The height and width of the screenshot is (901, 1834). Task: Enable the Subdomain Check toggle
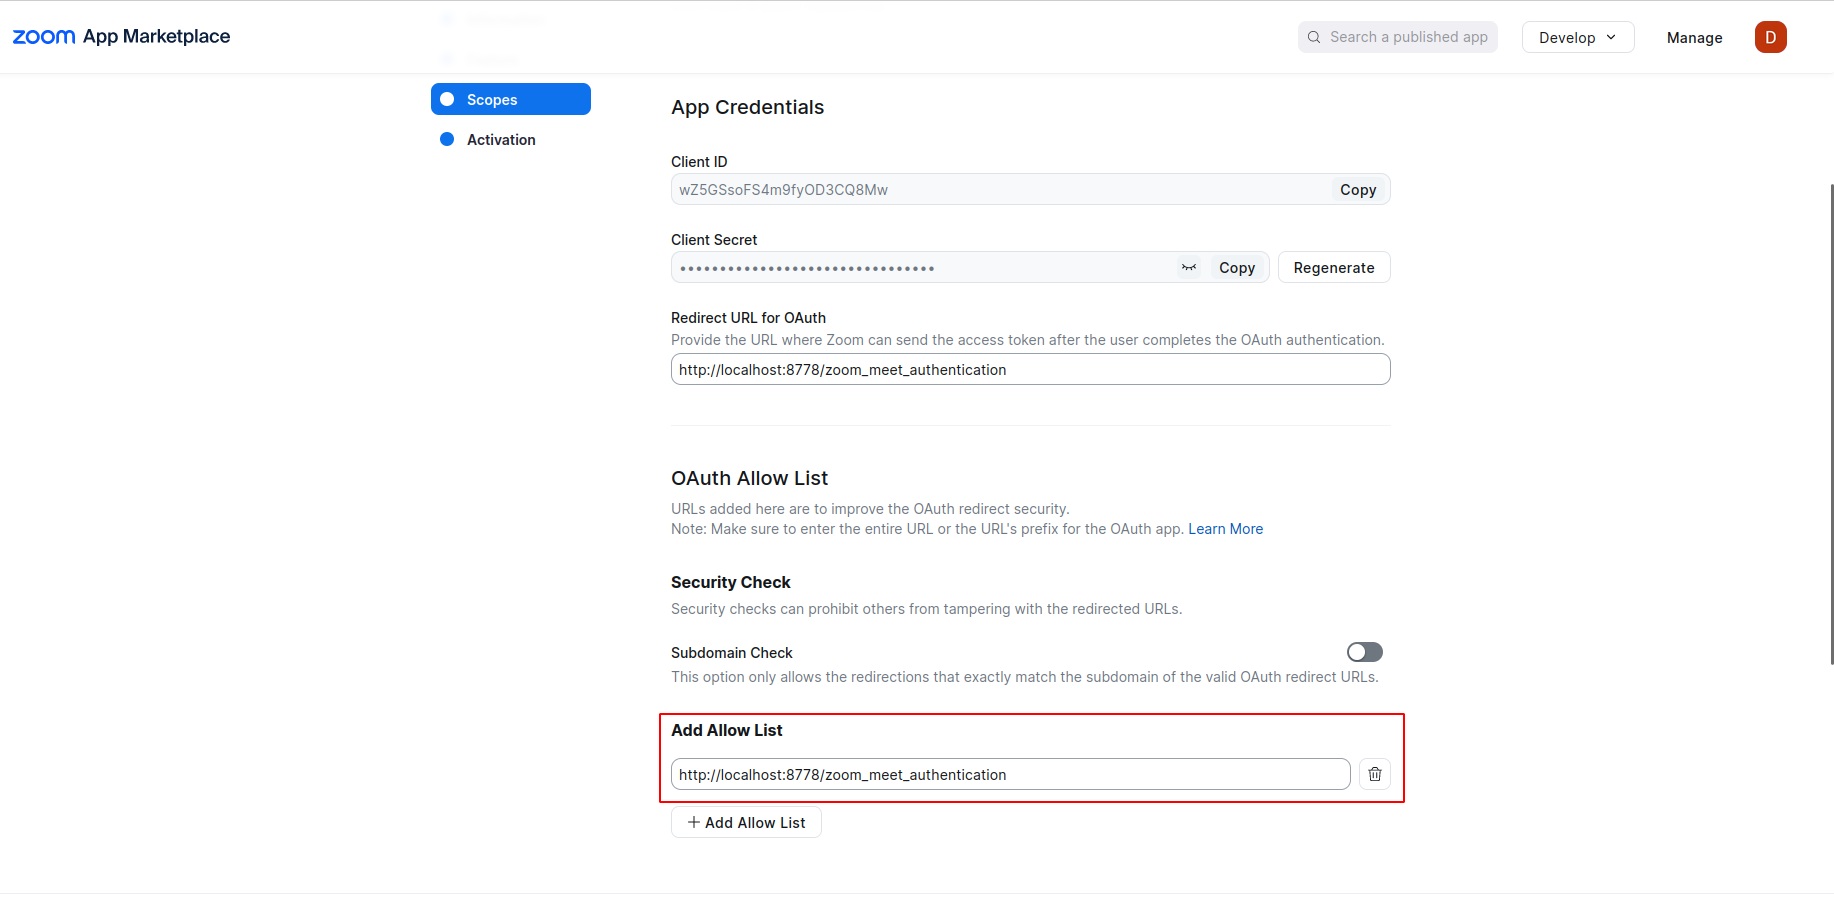tap(1364, 652)
